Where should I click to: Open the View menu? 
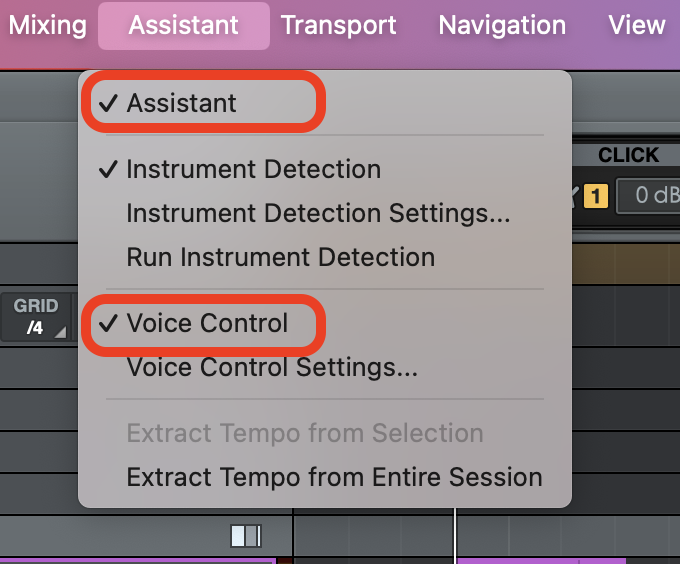637,25
